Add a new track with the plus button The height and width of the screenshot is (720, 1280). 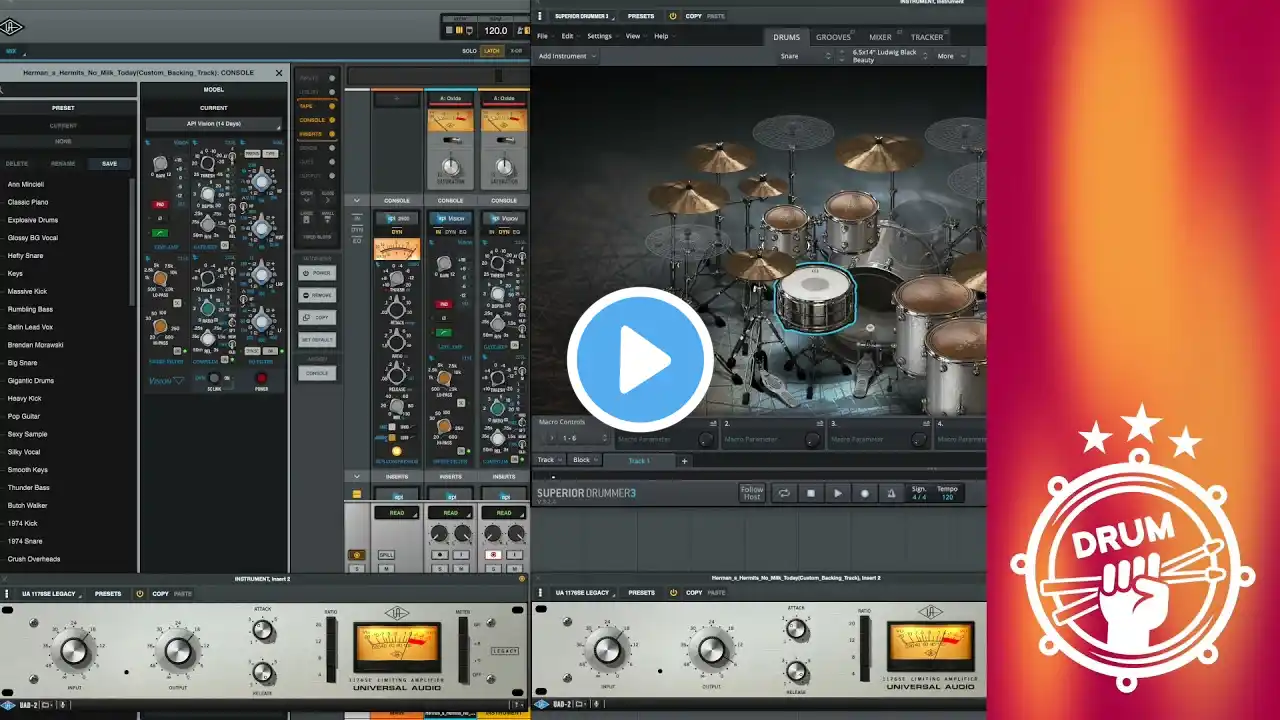(x=685, y=460)
